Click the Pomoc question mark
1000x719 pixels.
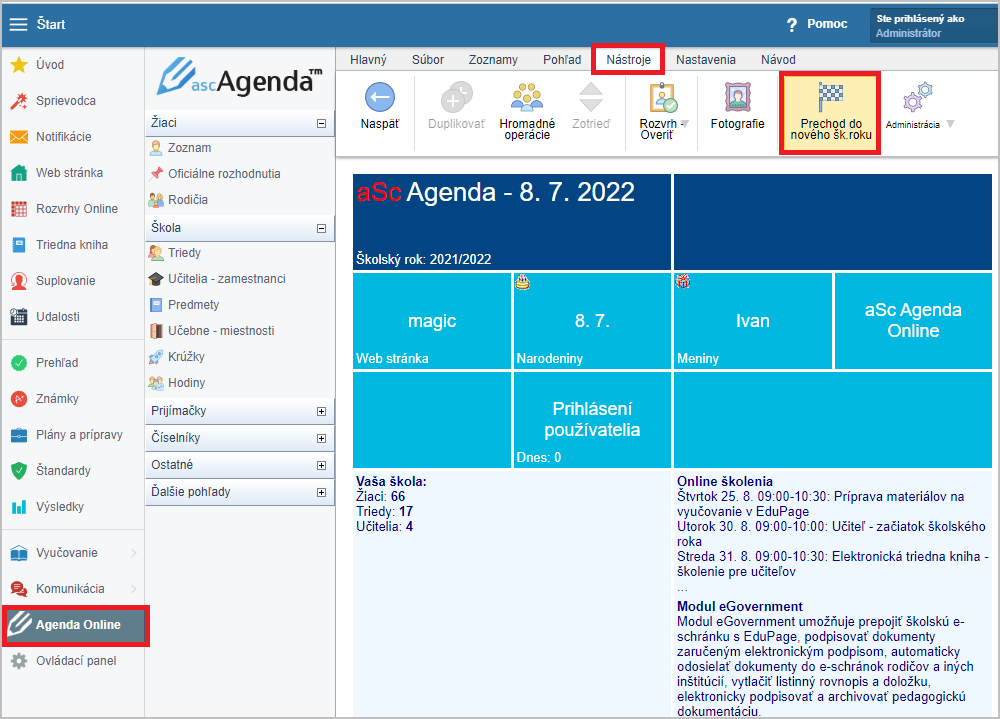pyautogui.click(x=791, y=24)
